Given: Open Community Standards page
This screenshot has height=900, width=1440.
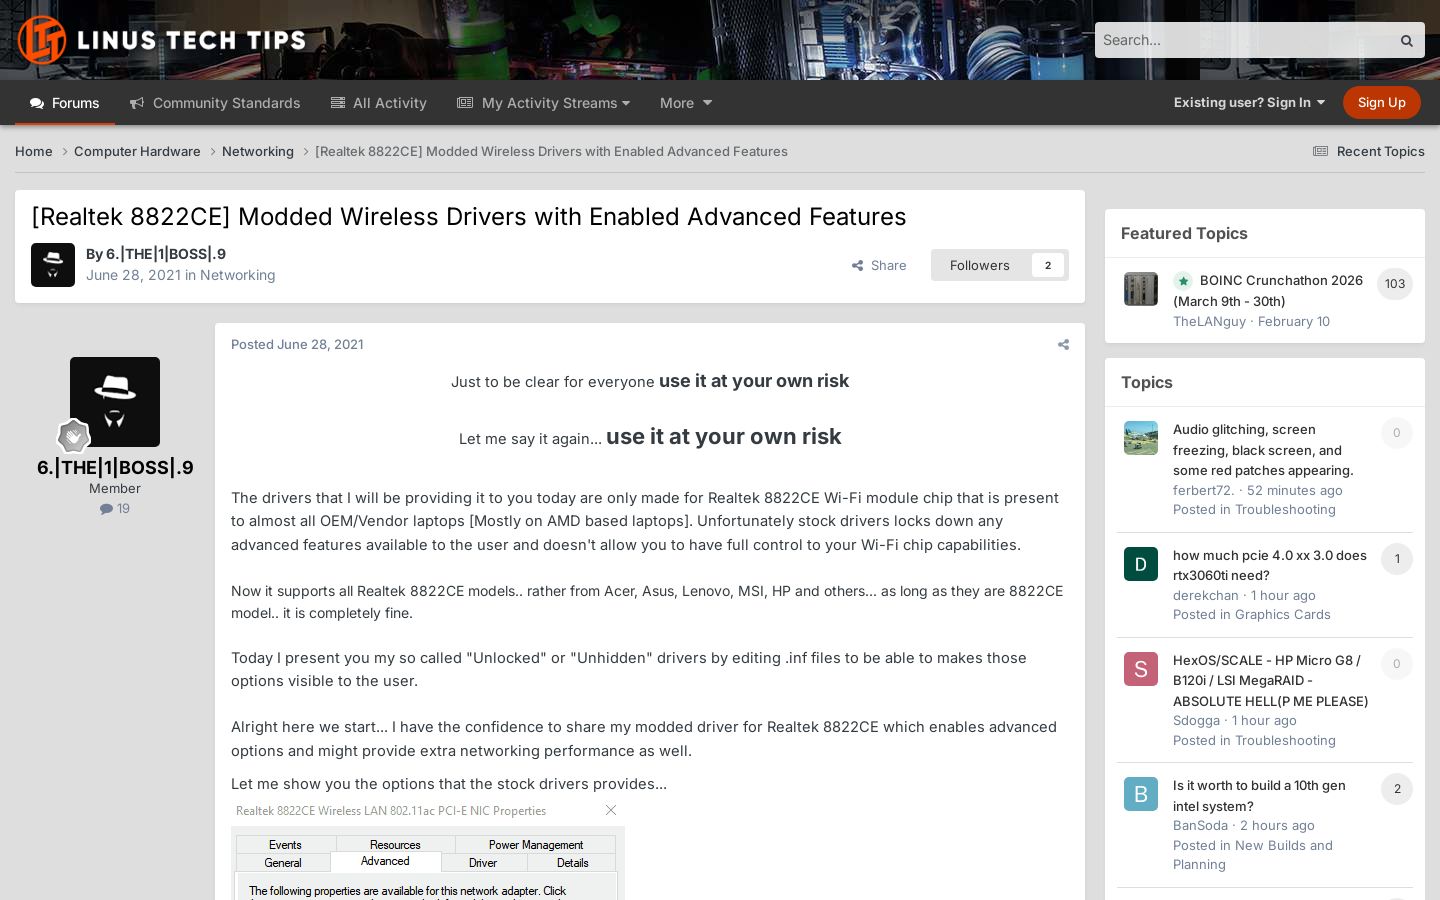Looking at the screenshot, I should pos(215,103).
